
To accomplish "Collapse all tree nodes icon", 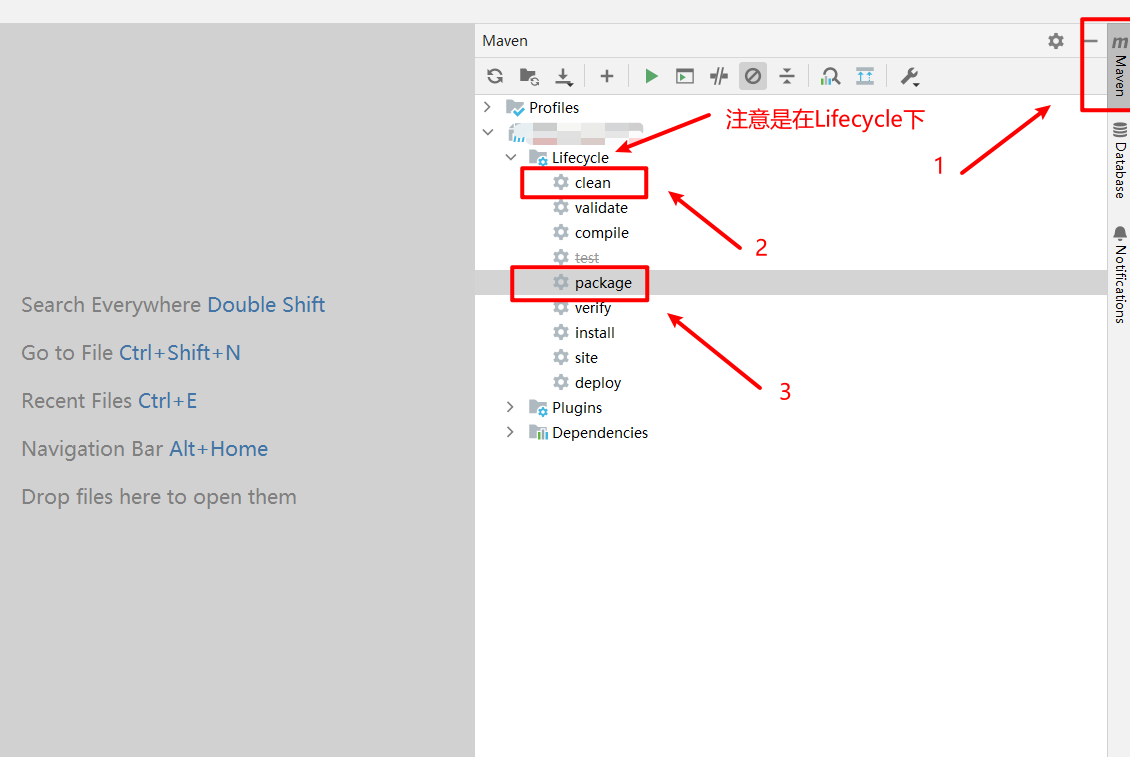I will click(x=787, y=76).
